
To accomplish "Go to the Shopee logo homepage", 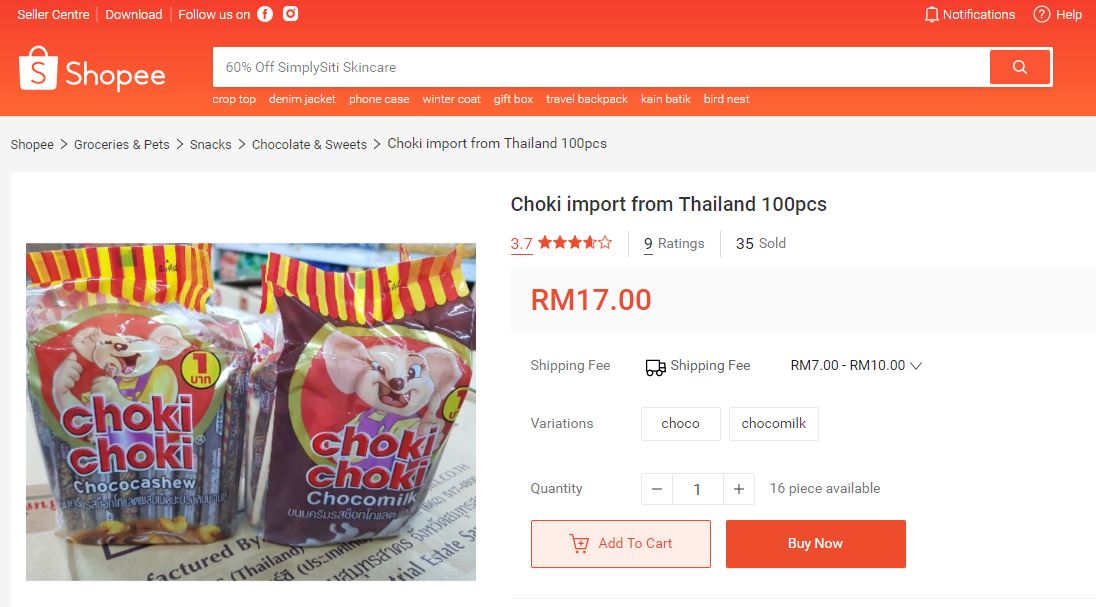I will tap(92, 69).
